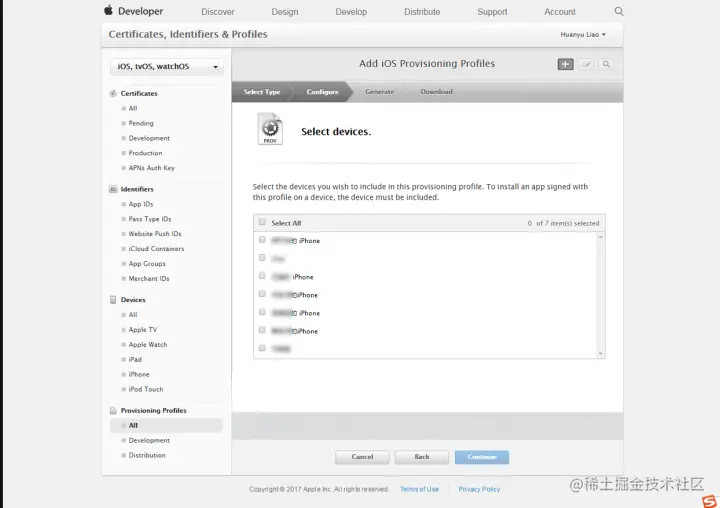Click scroll up arrow of device list
720x508 pixels.
click(x=600, y=237)
